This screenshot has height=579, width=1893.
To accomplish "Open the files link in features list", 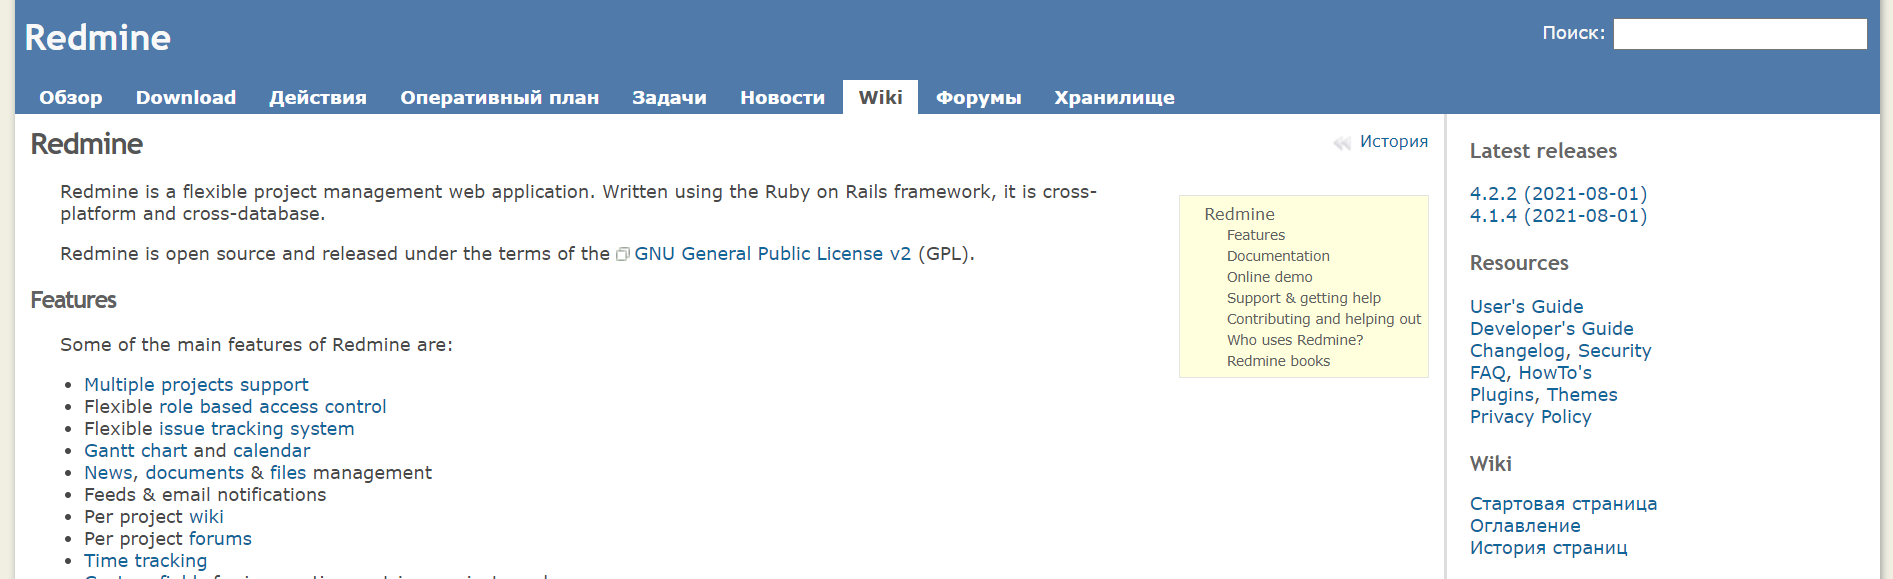I will tap(288, 473).
